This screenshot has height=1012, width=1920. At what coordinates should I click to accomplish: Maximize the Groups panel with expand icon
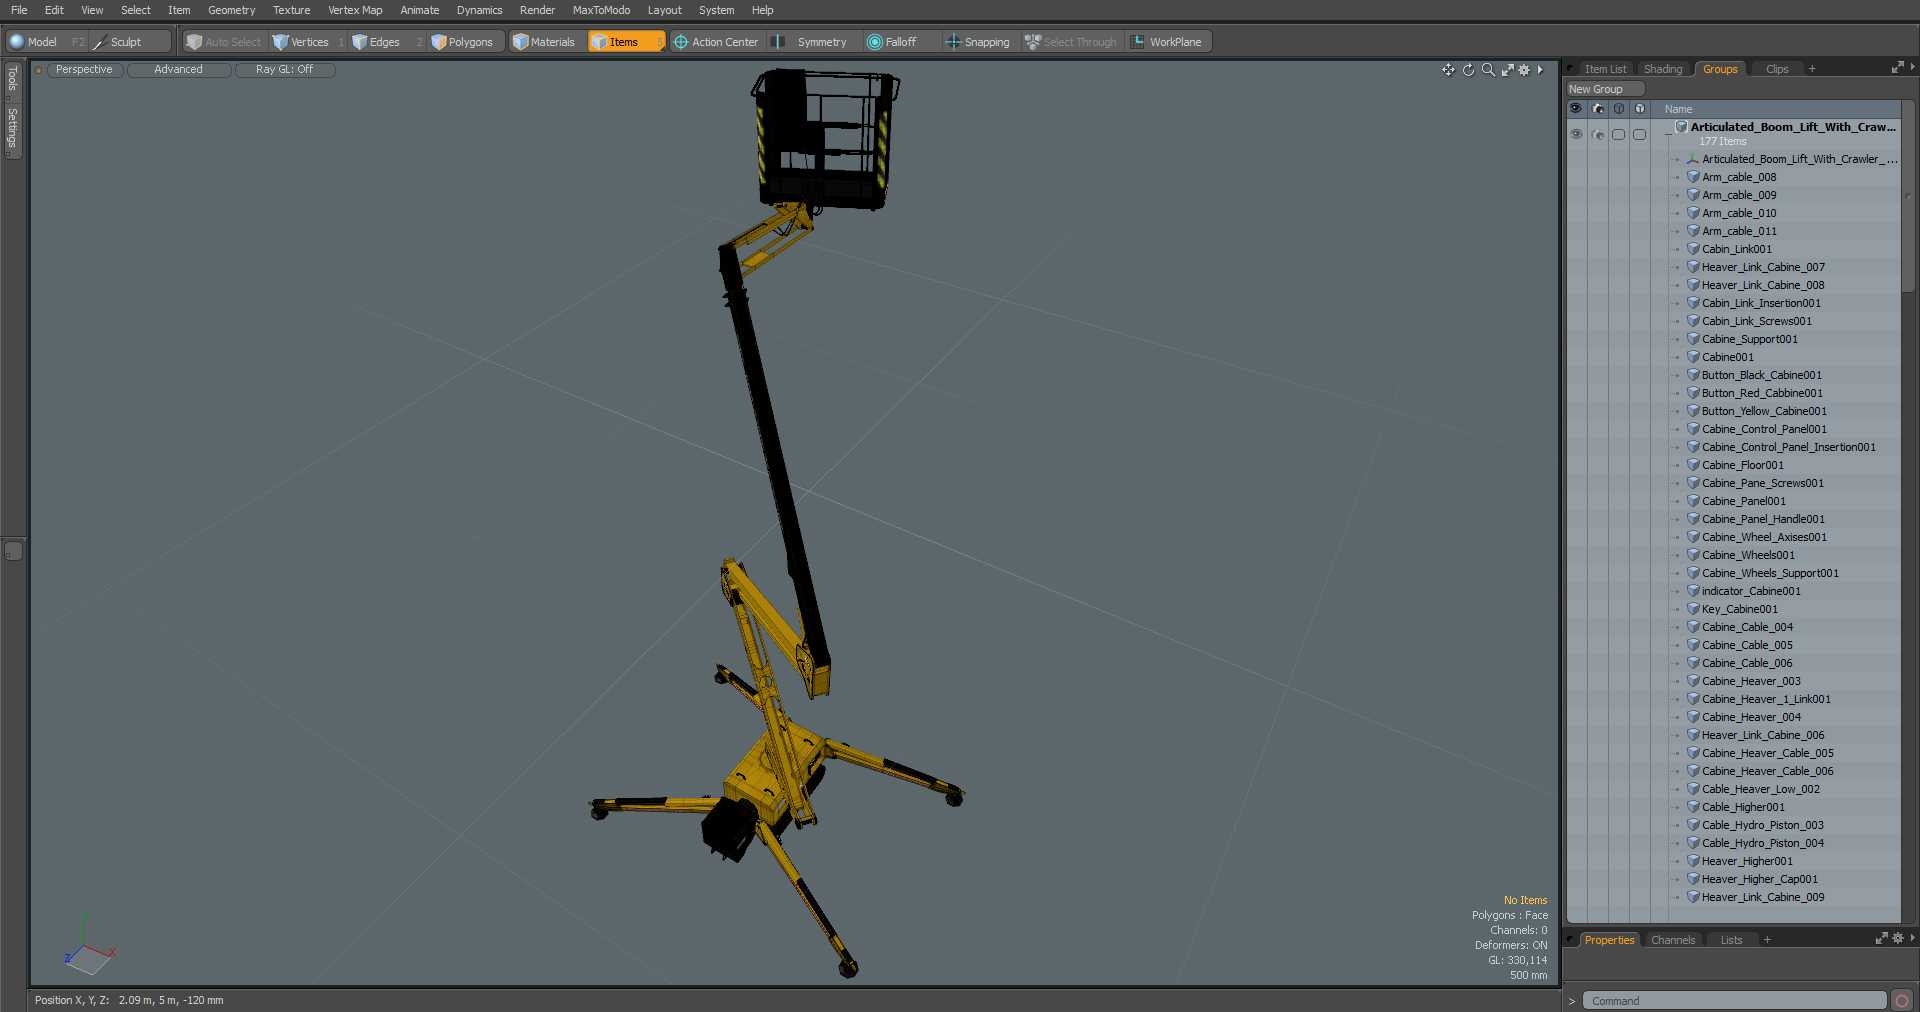(x=1897, y=68)
